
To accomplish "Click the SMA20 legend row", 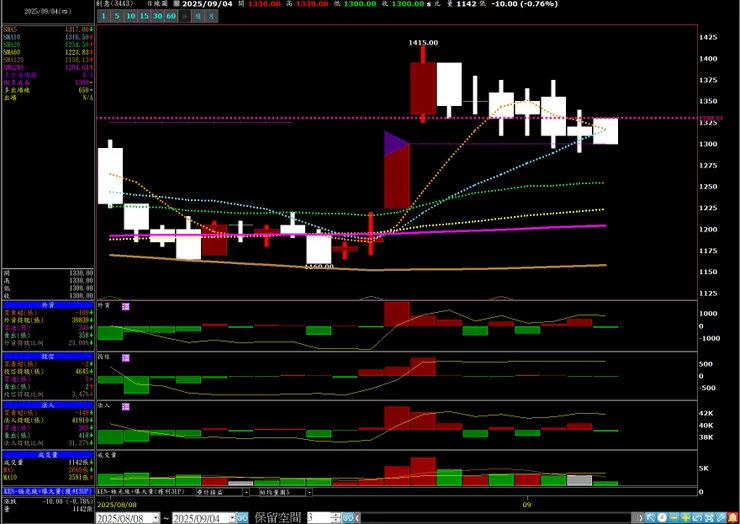I will (x=48, y=44).
